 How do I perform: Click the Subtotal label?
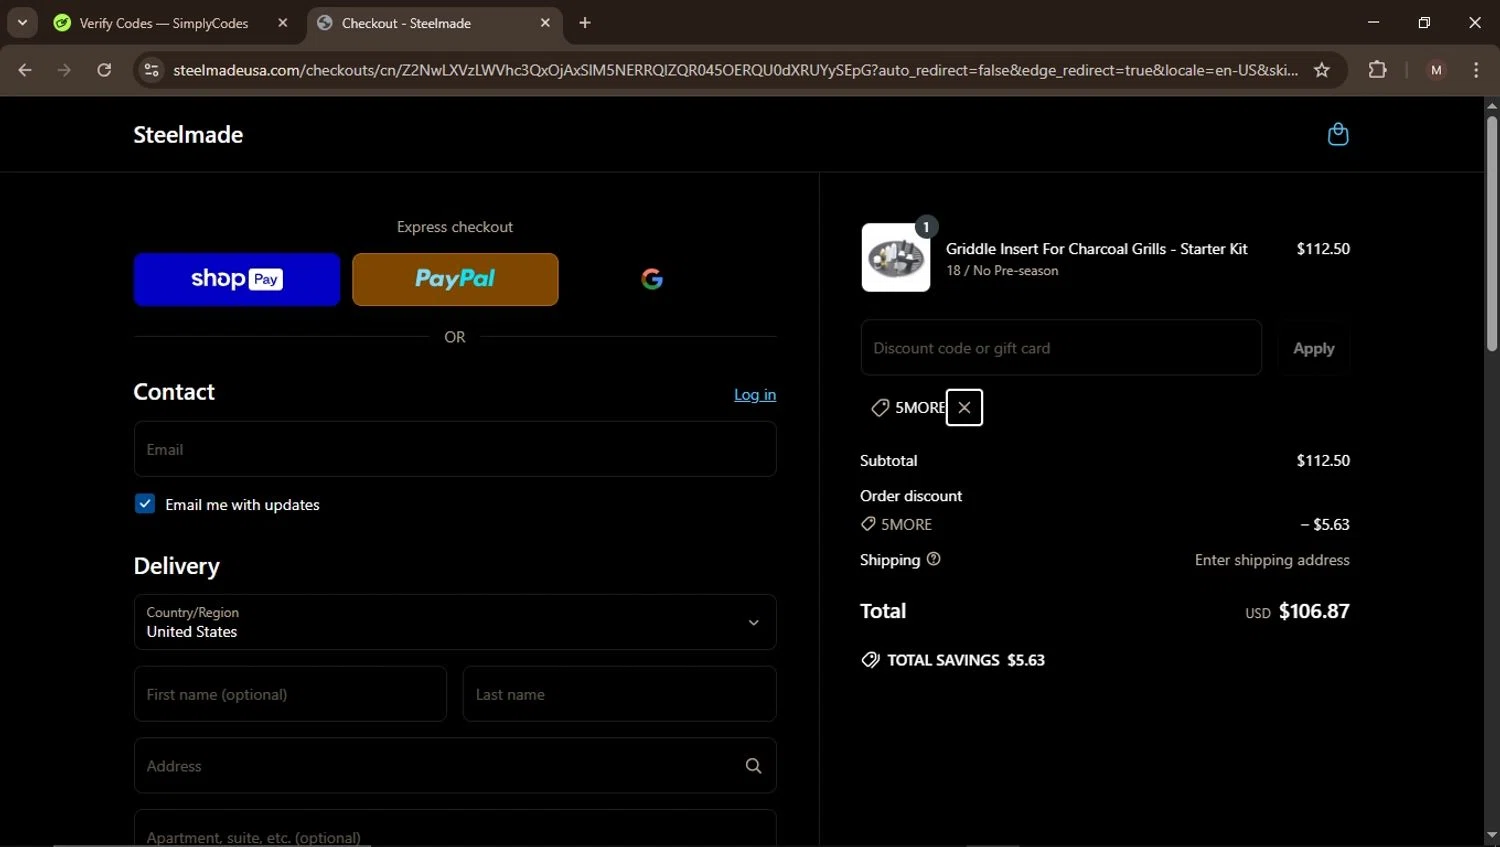tap(889, 461)
